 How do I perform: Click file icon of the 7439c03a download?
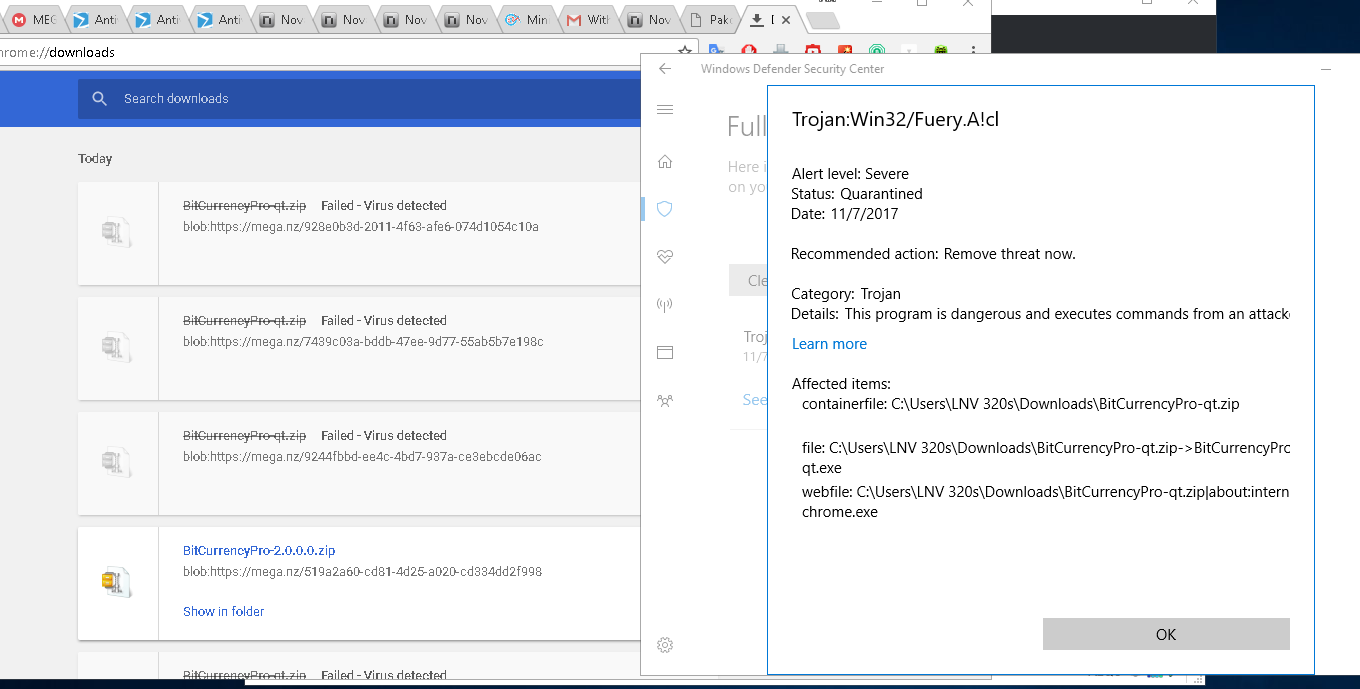click(116, 347)
